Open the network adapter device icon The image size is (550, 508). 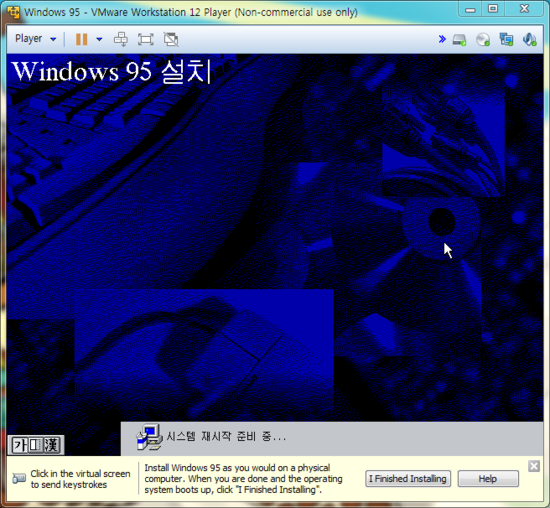coord(506,39)
